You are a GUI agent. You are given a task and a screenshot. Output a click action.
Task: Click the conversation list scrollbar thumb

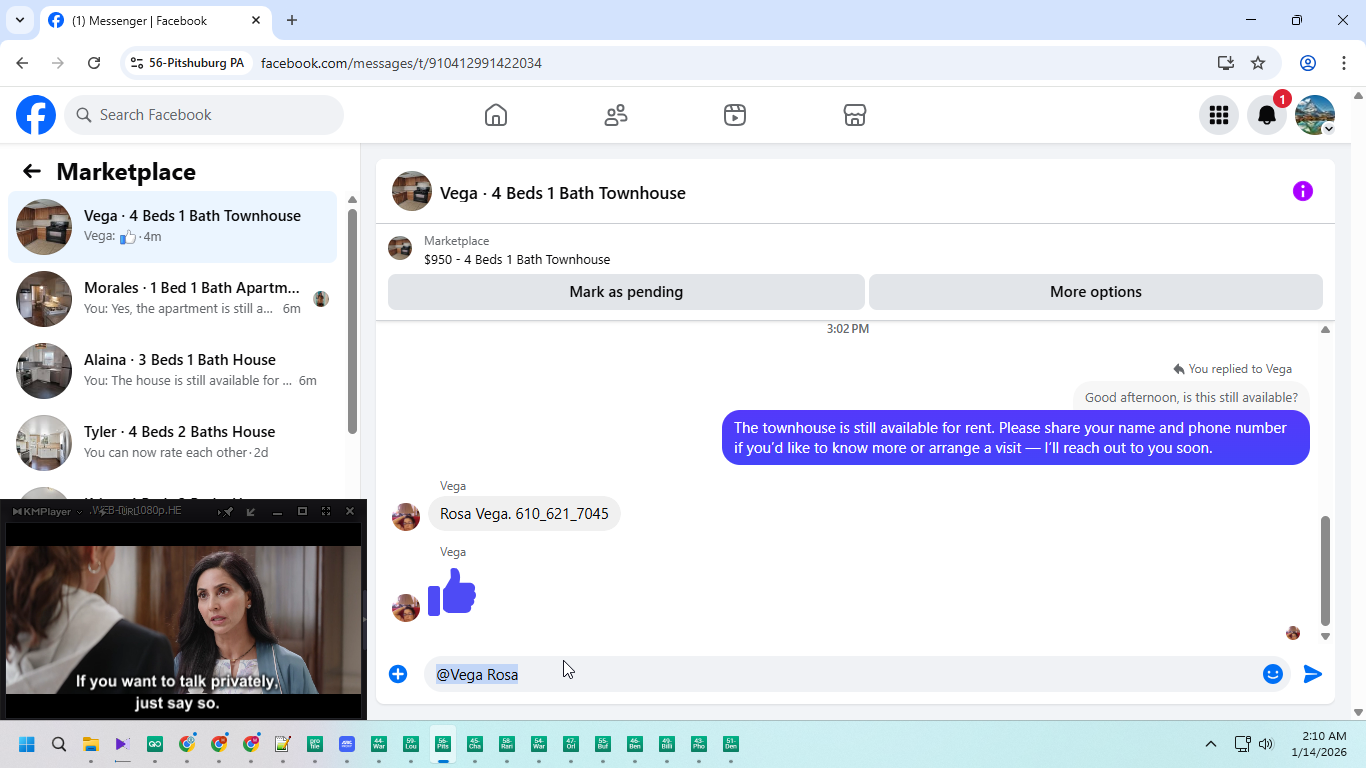[352, 321]
